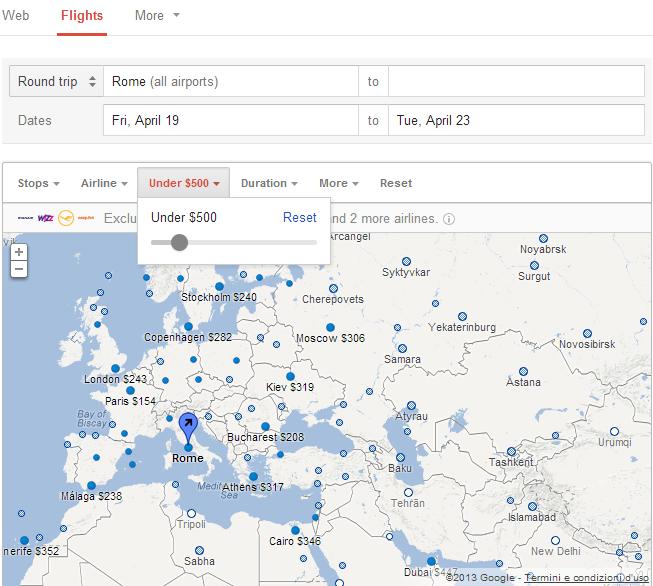Select the Moscow $306 map marker

click(330, 327)
